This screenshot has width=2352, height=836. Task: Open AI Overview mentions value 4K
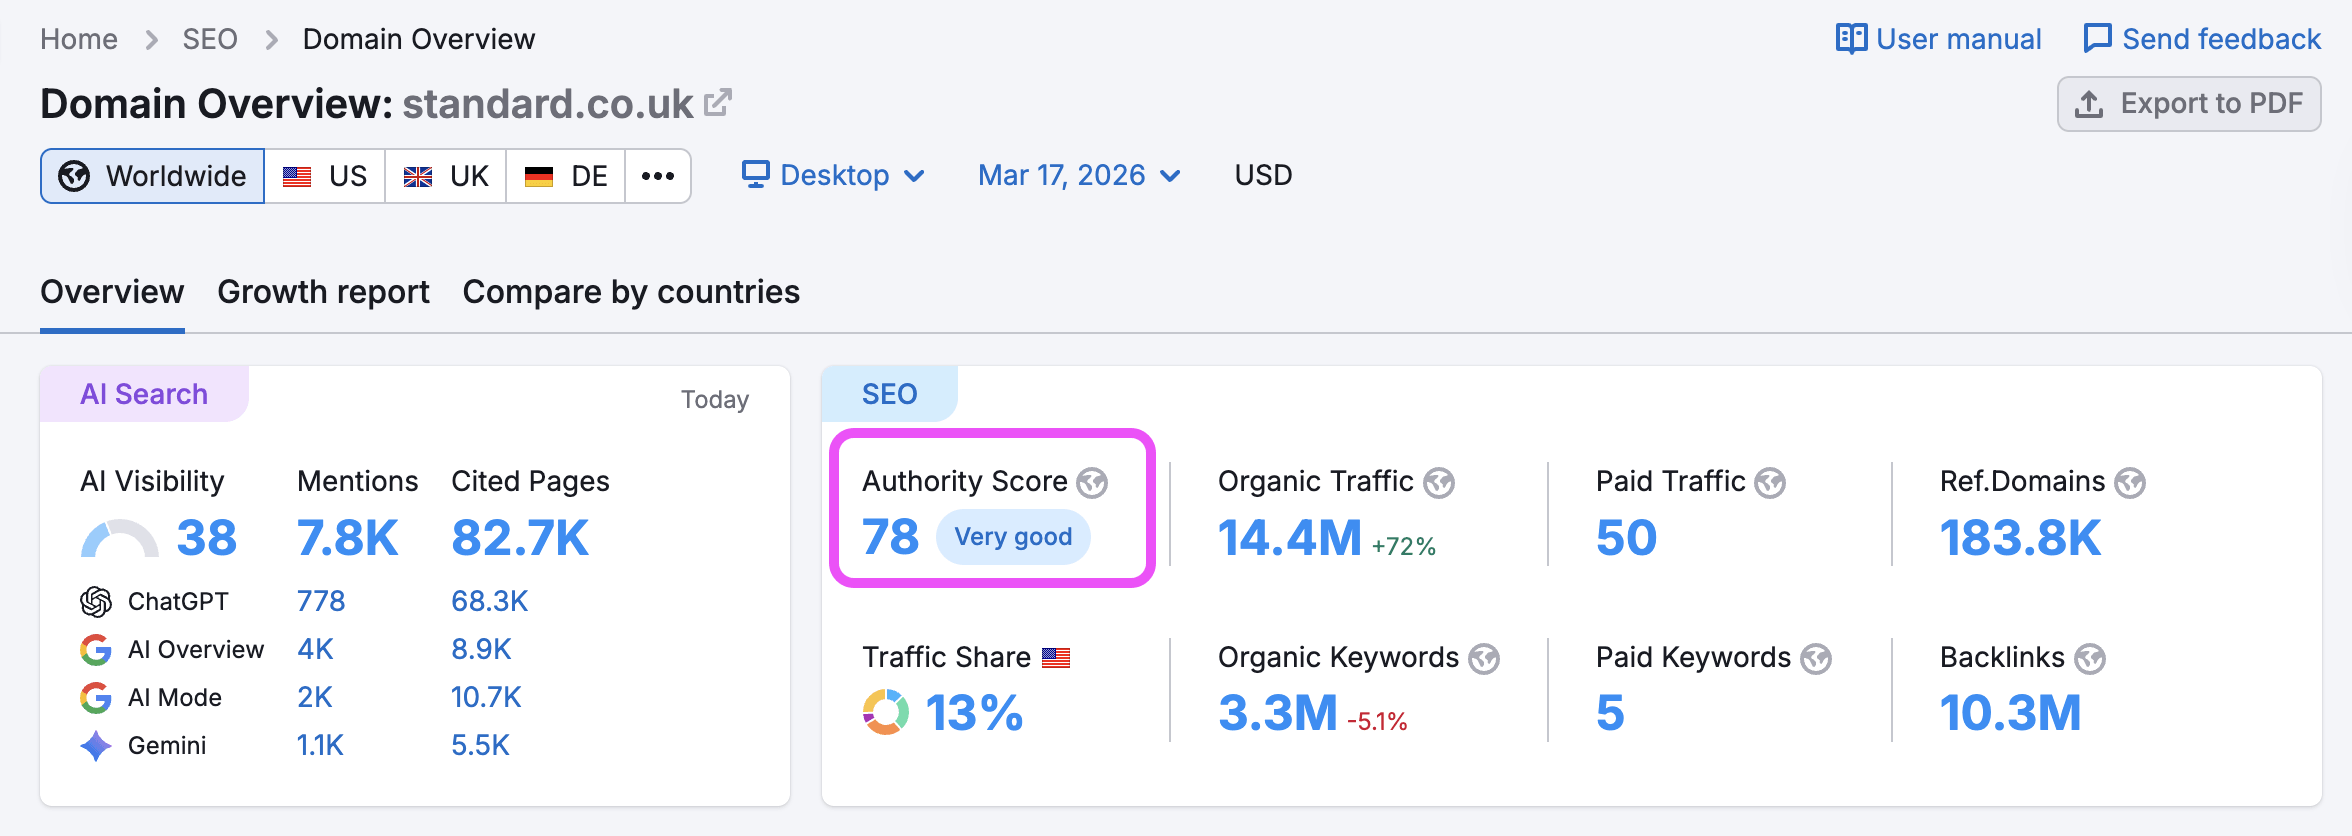315,649
